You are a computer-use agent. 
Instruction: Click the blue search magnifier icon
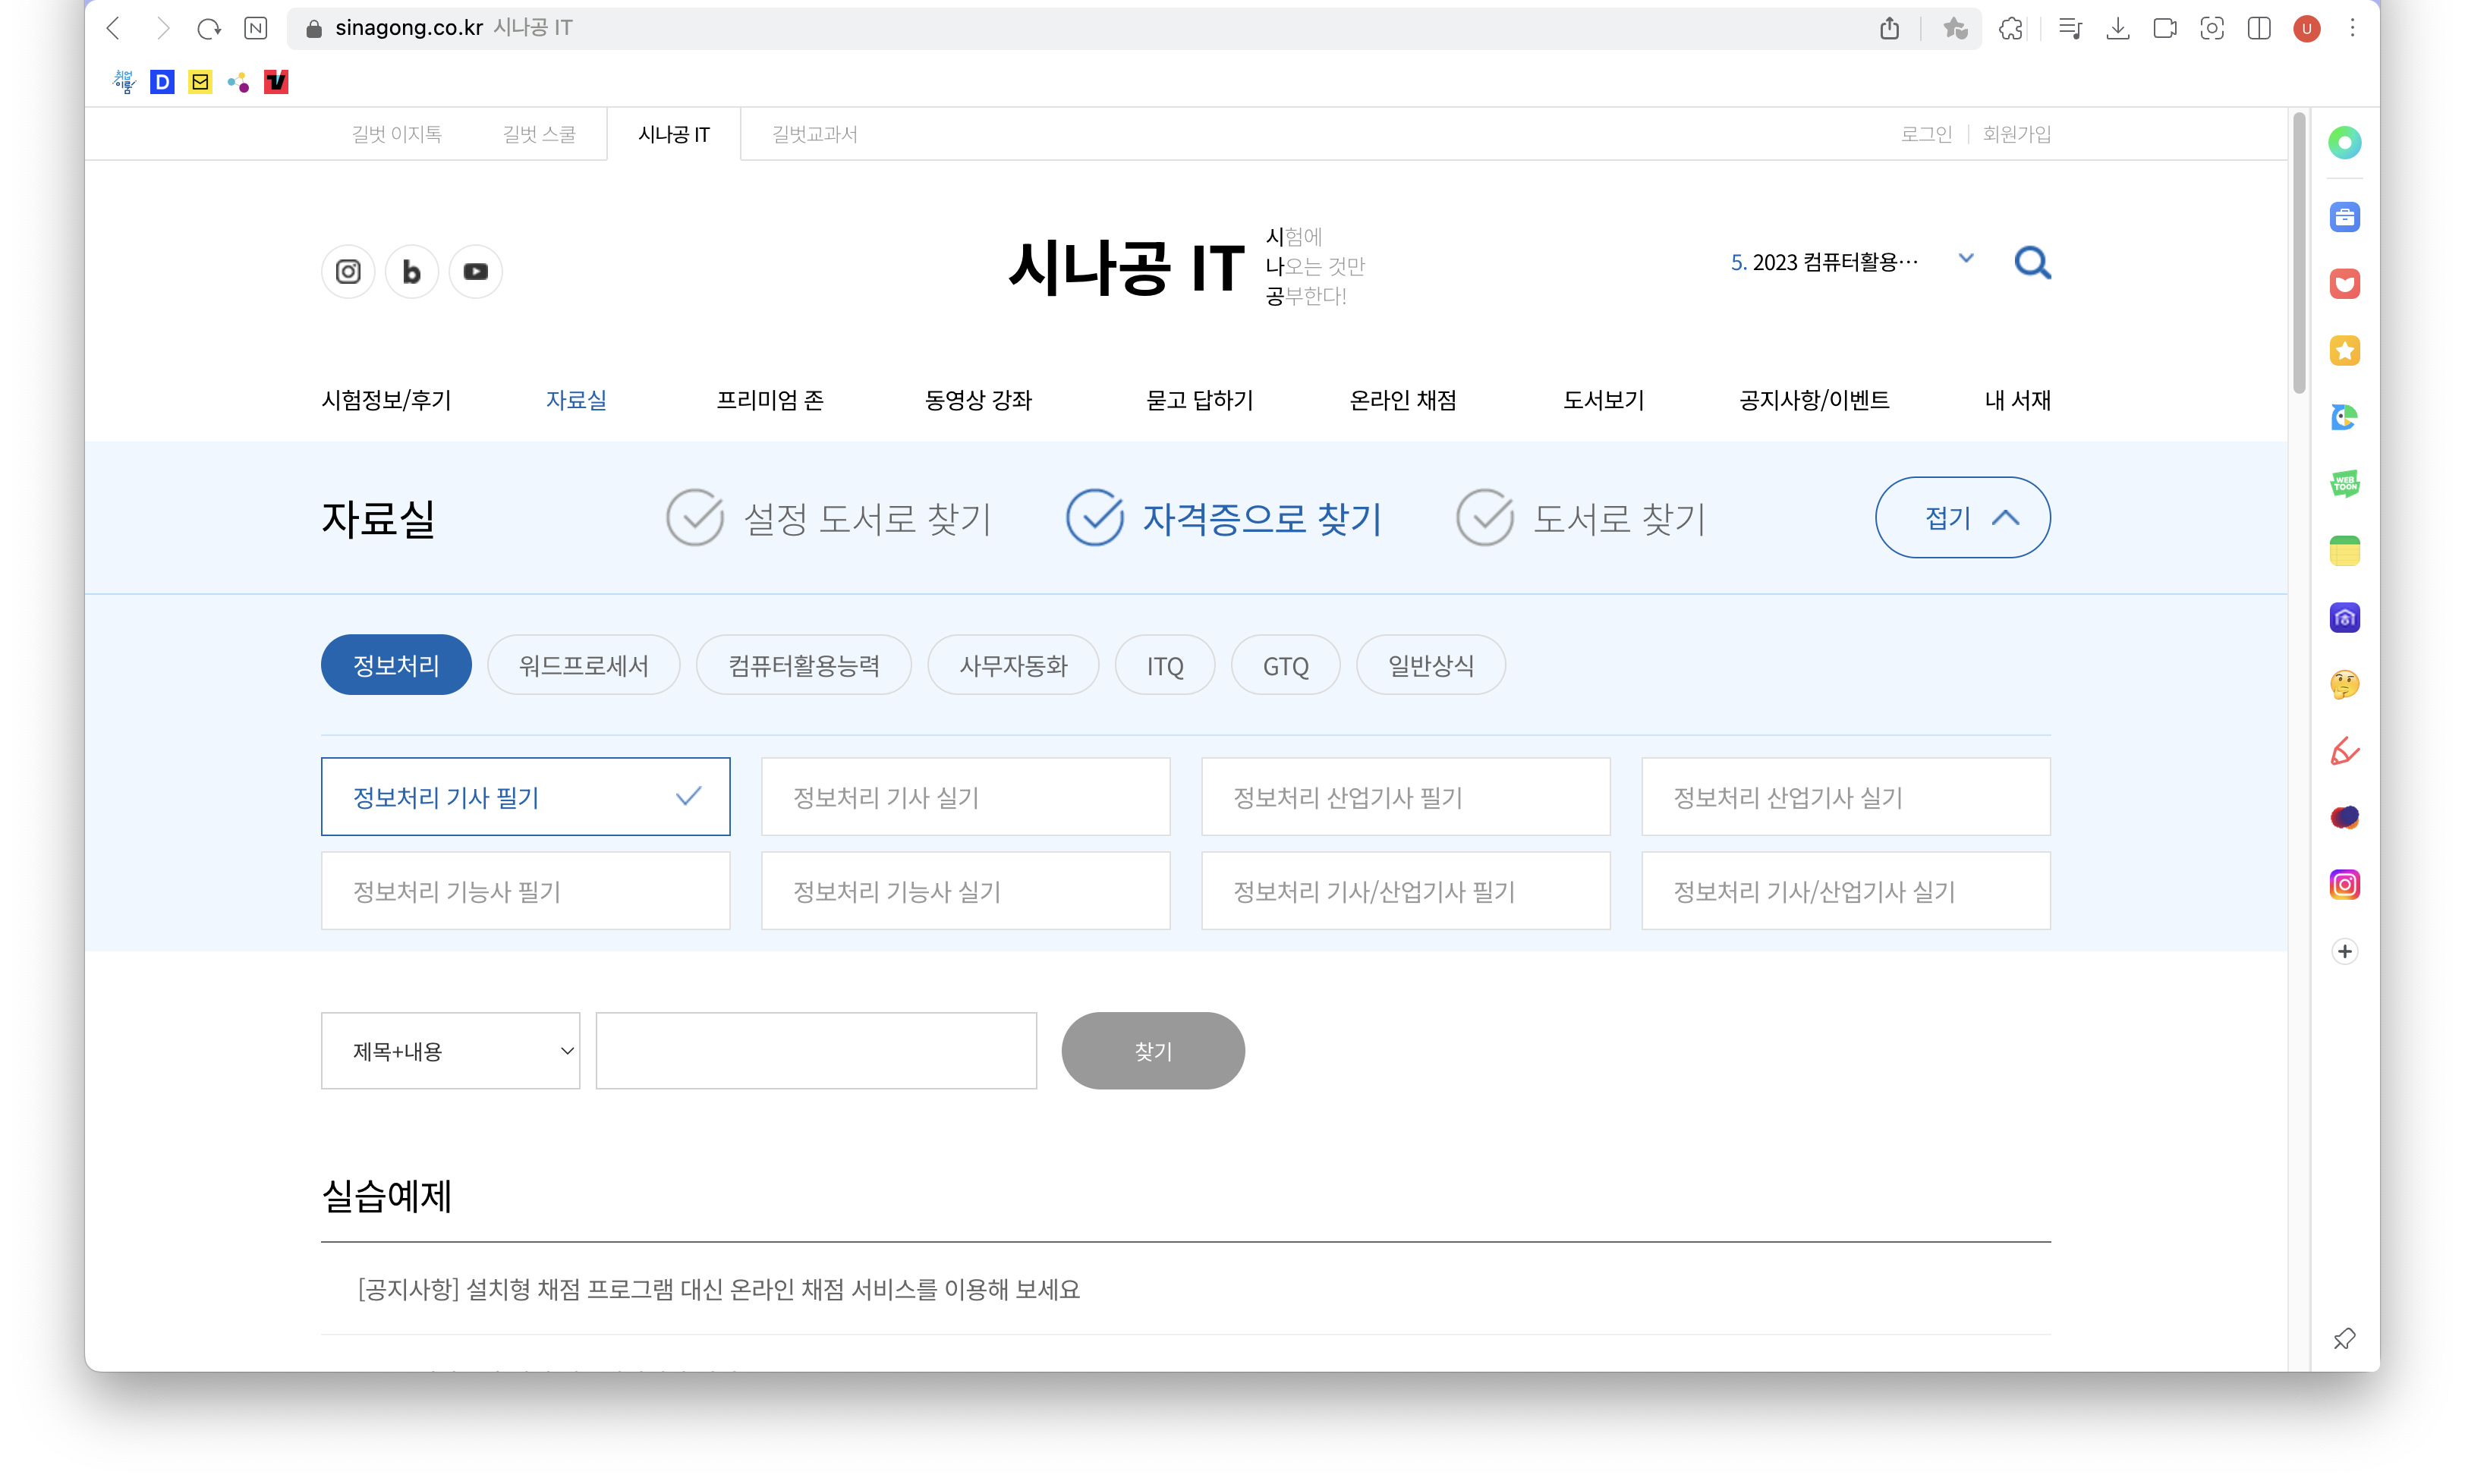[x=2032, y=263]
